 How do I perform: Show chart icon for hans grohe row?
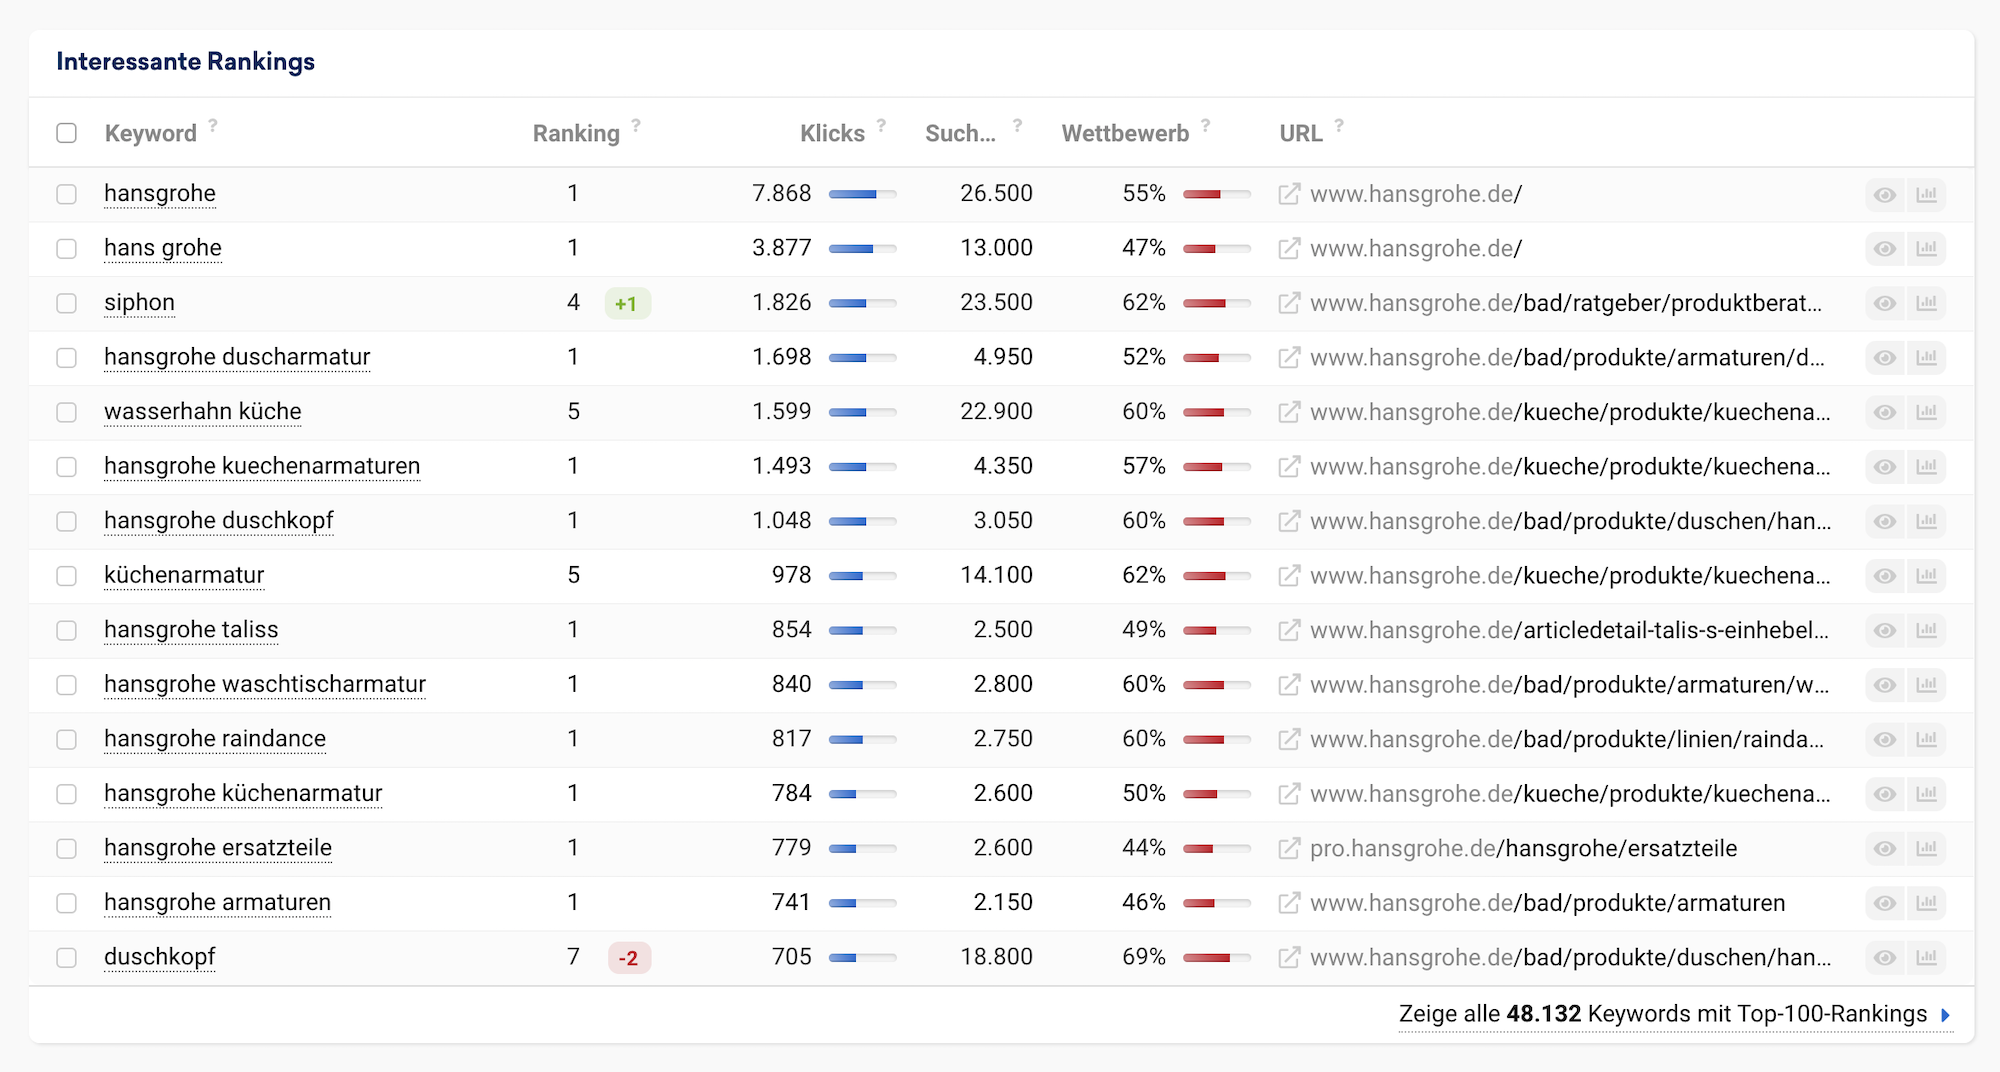1926,248
